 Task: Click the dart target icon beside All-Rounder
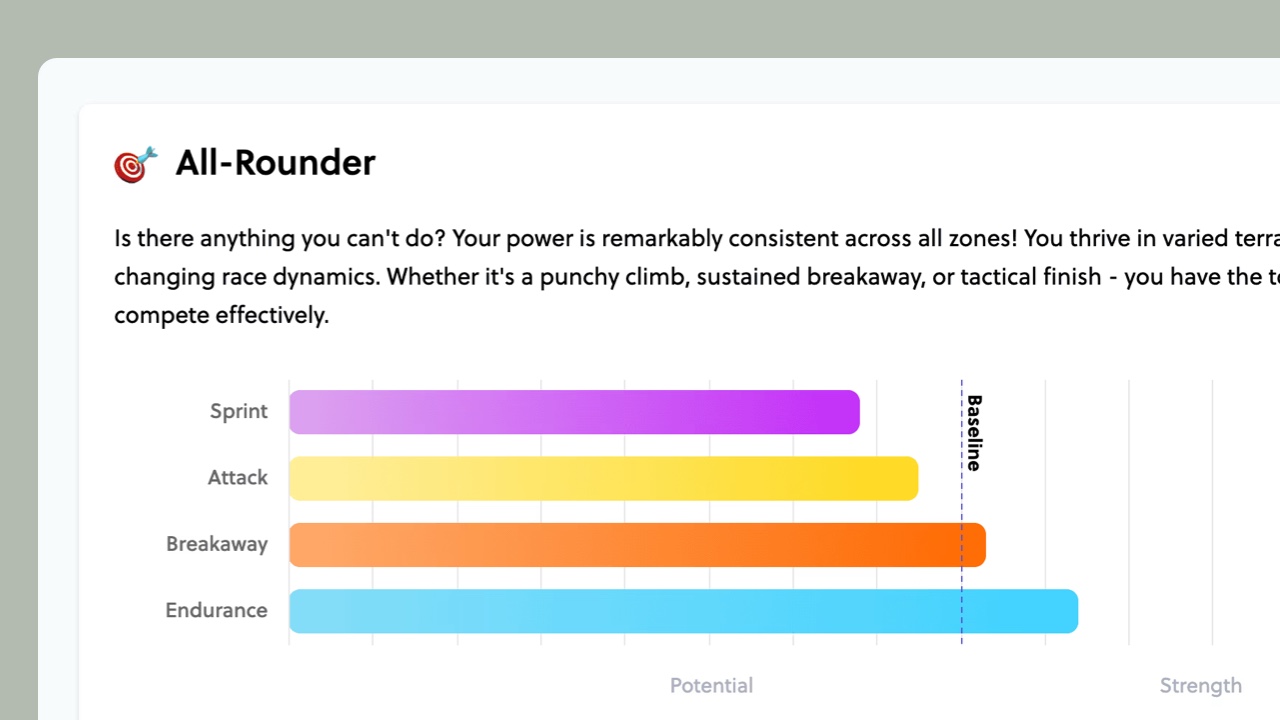click(136, 165)
